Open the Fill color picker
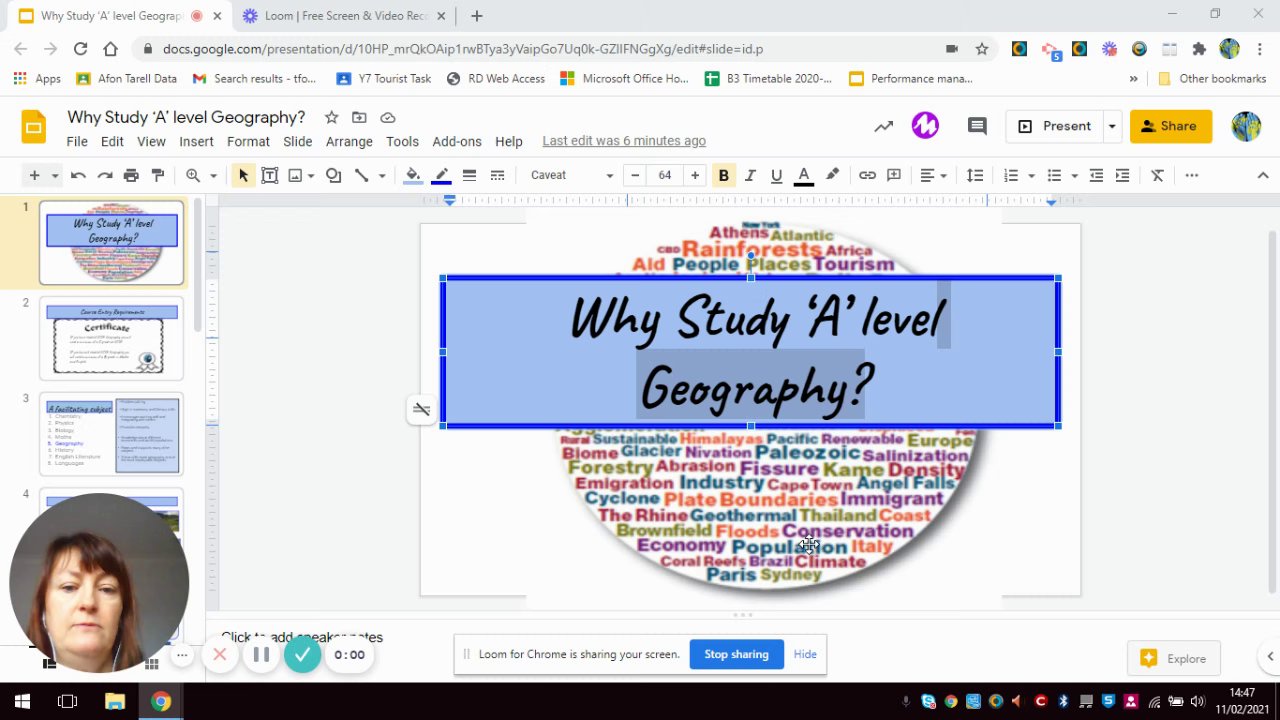The image size is (1280, 720). [412, 175]
